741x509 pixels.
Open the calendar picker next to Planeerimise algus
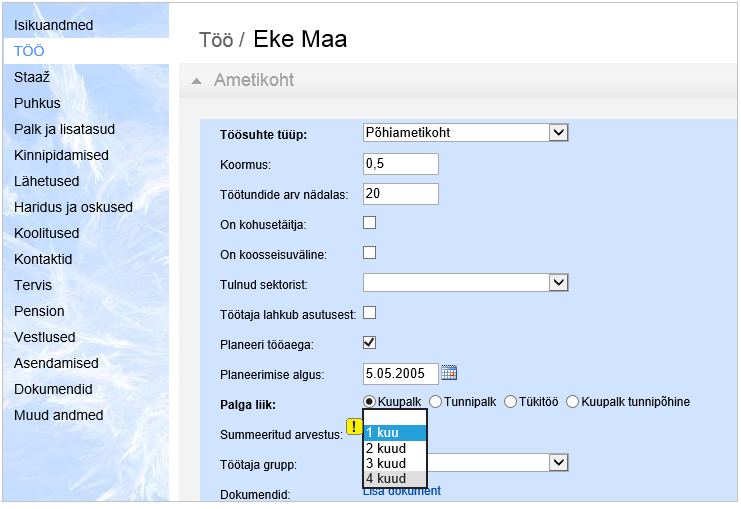pos(449,373)
